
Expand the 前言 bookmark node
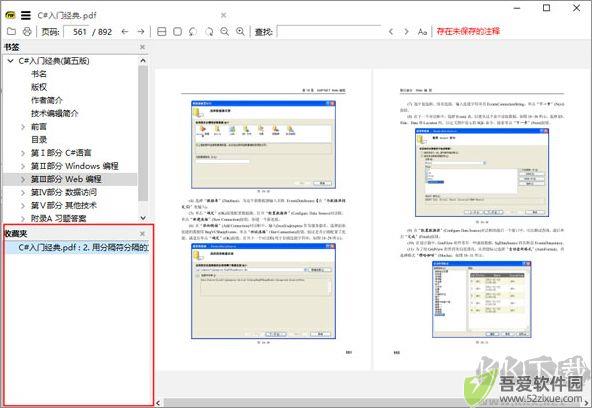[23, 127]
